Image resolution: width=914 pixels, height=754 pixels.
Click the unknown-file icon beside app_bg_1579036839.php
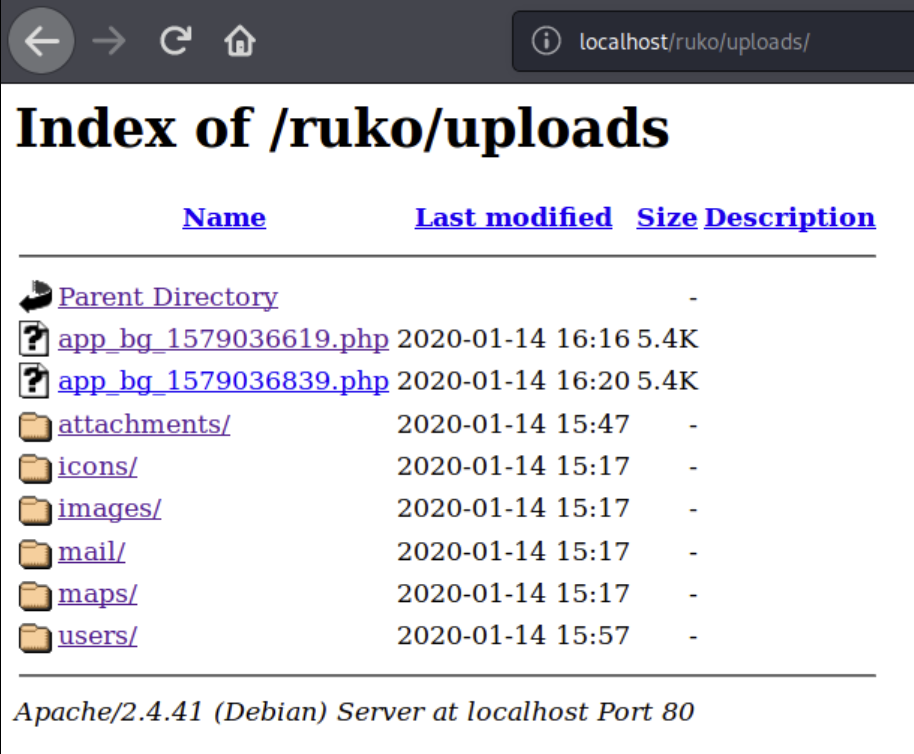(x=35, y=382)
